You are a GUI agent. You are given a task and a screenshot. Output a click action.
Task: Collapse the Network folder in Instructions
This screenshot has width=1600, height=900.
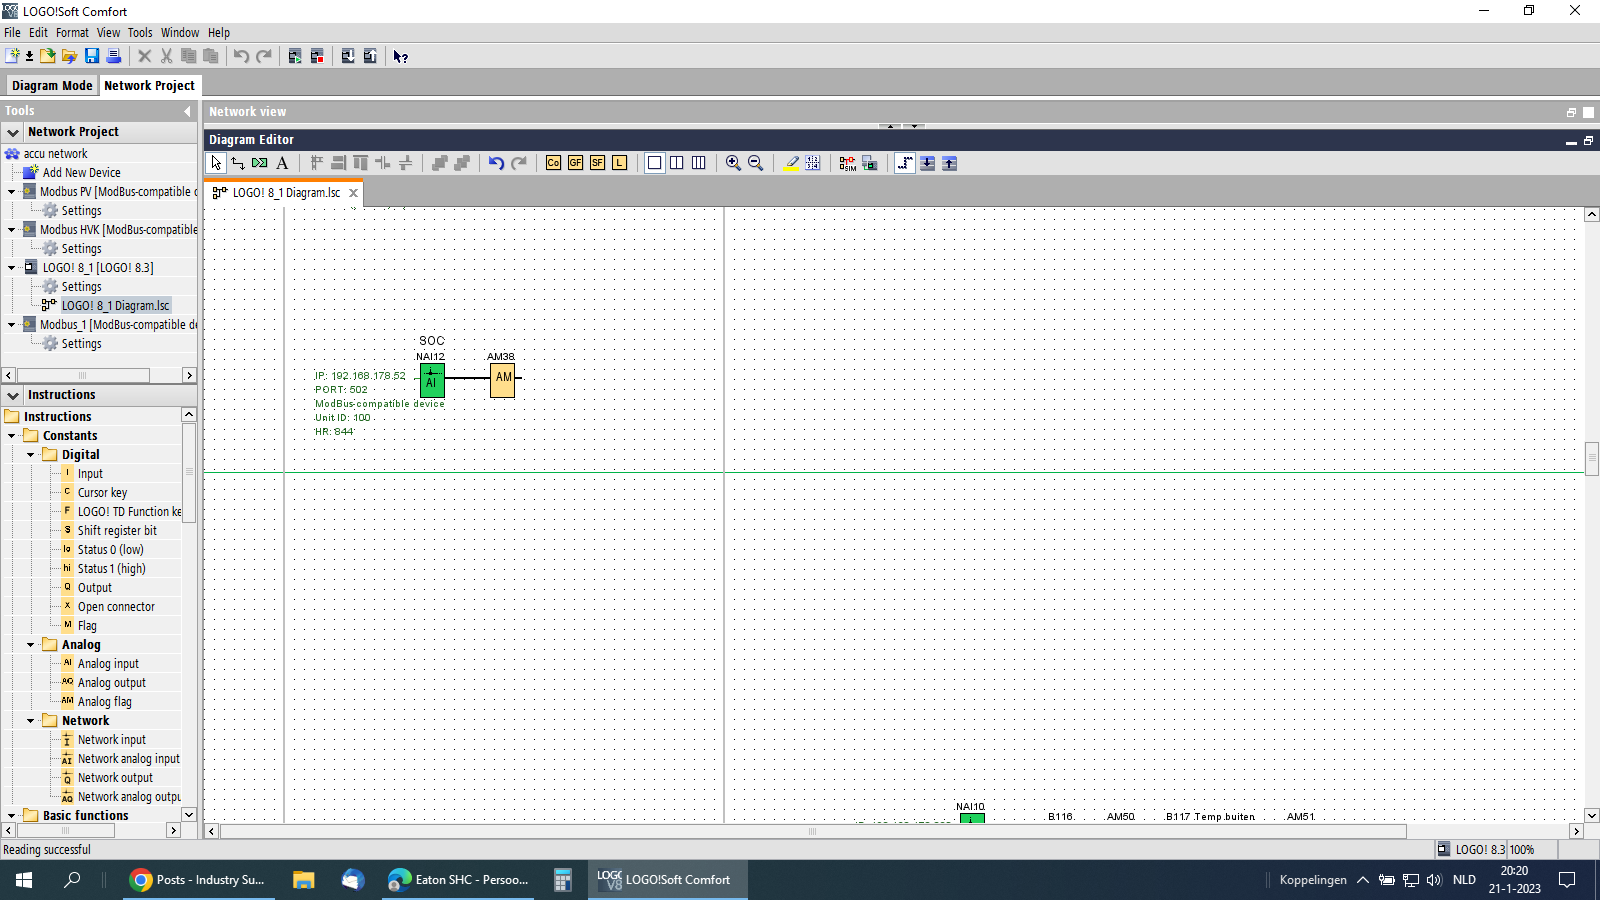[x=31, y=721]
